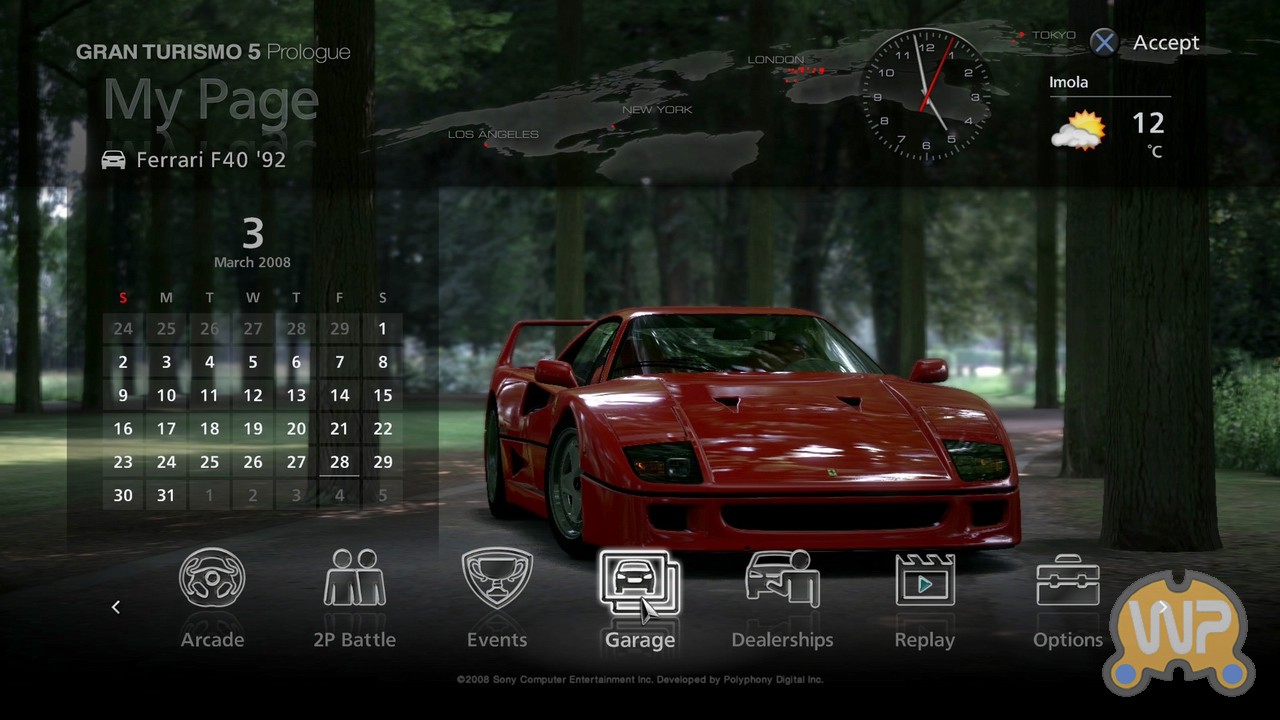Click the car icon beside Ferrari F40 '92
1280x720 pixels.
tap(114, 160)
